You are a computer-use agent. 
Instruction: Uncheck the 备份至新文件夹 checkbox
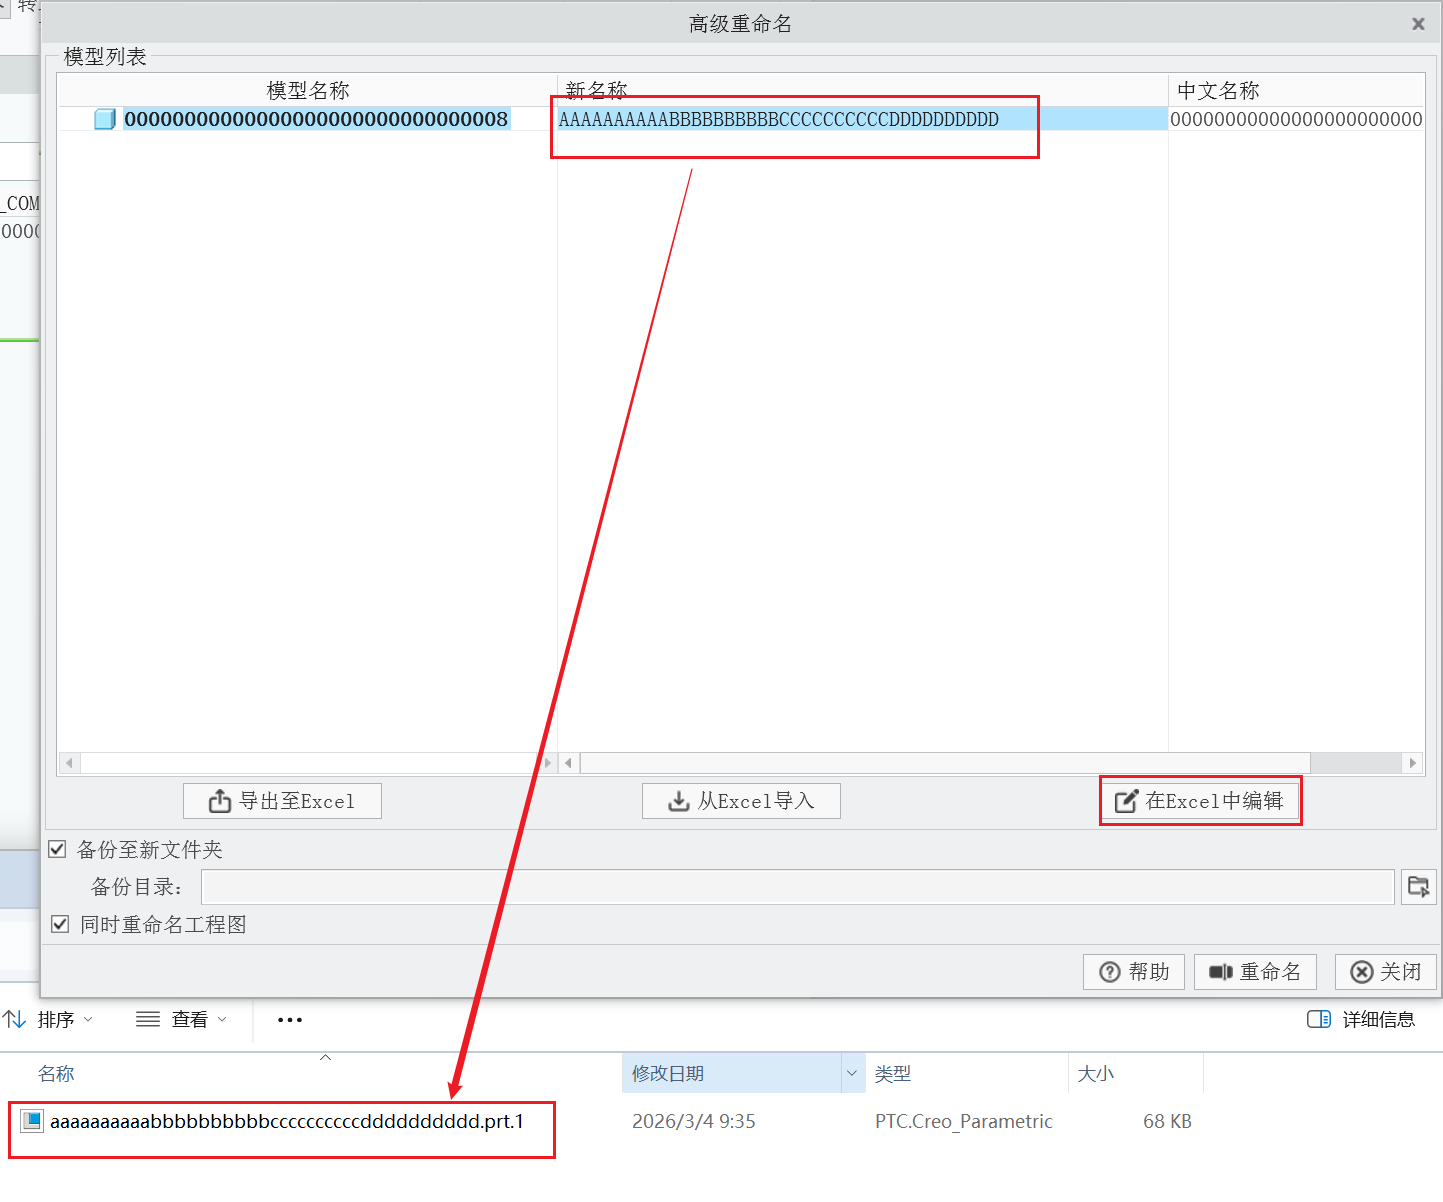pyautogui.click(x=58, y=849)
